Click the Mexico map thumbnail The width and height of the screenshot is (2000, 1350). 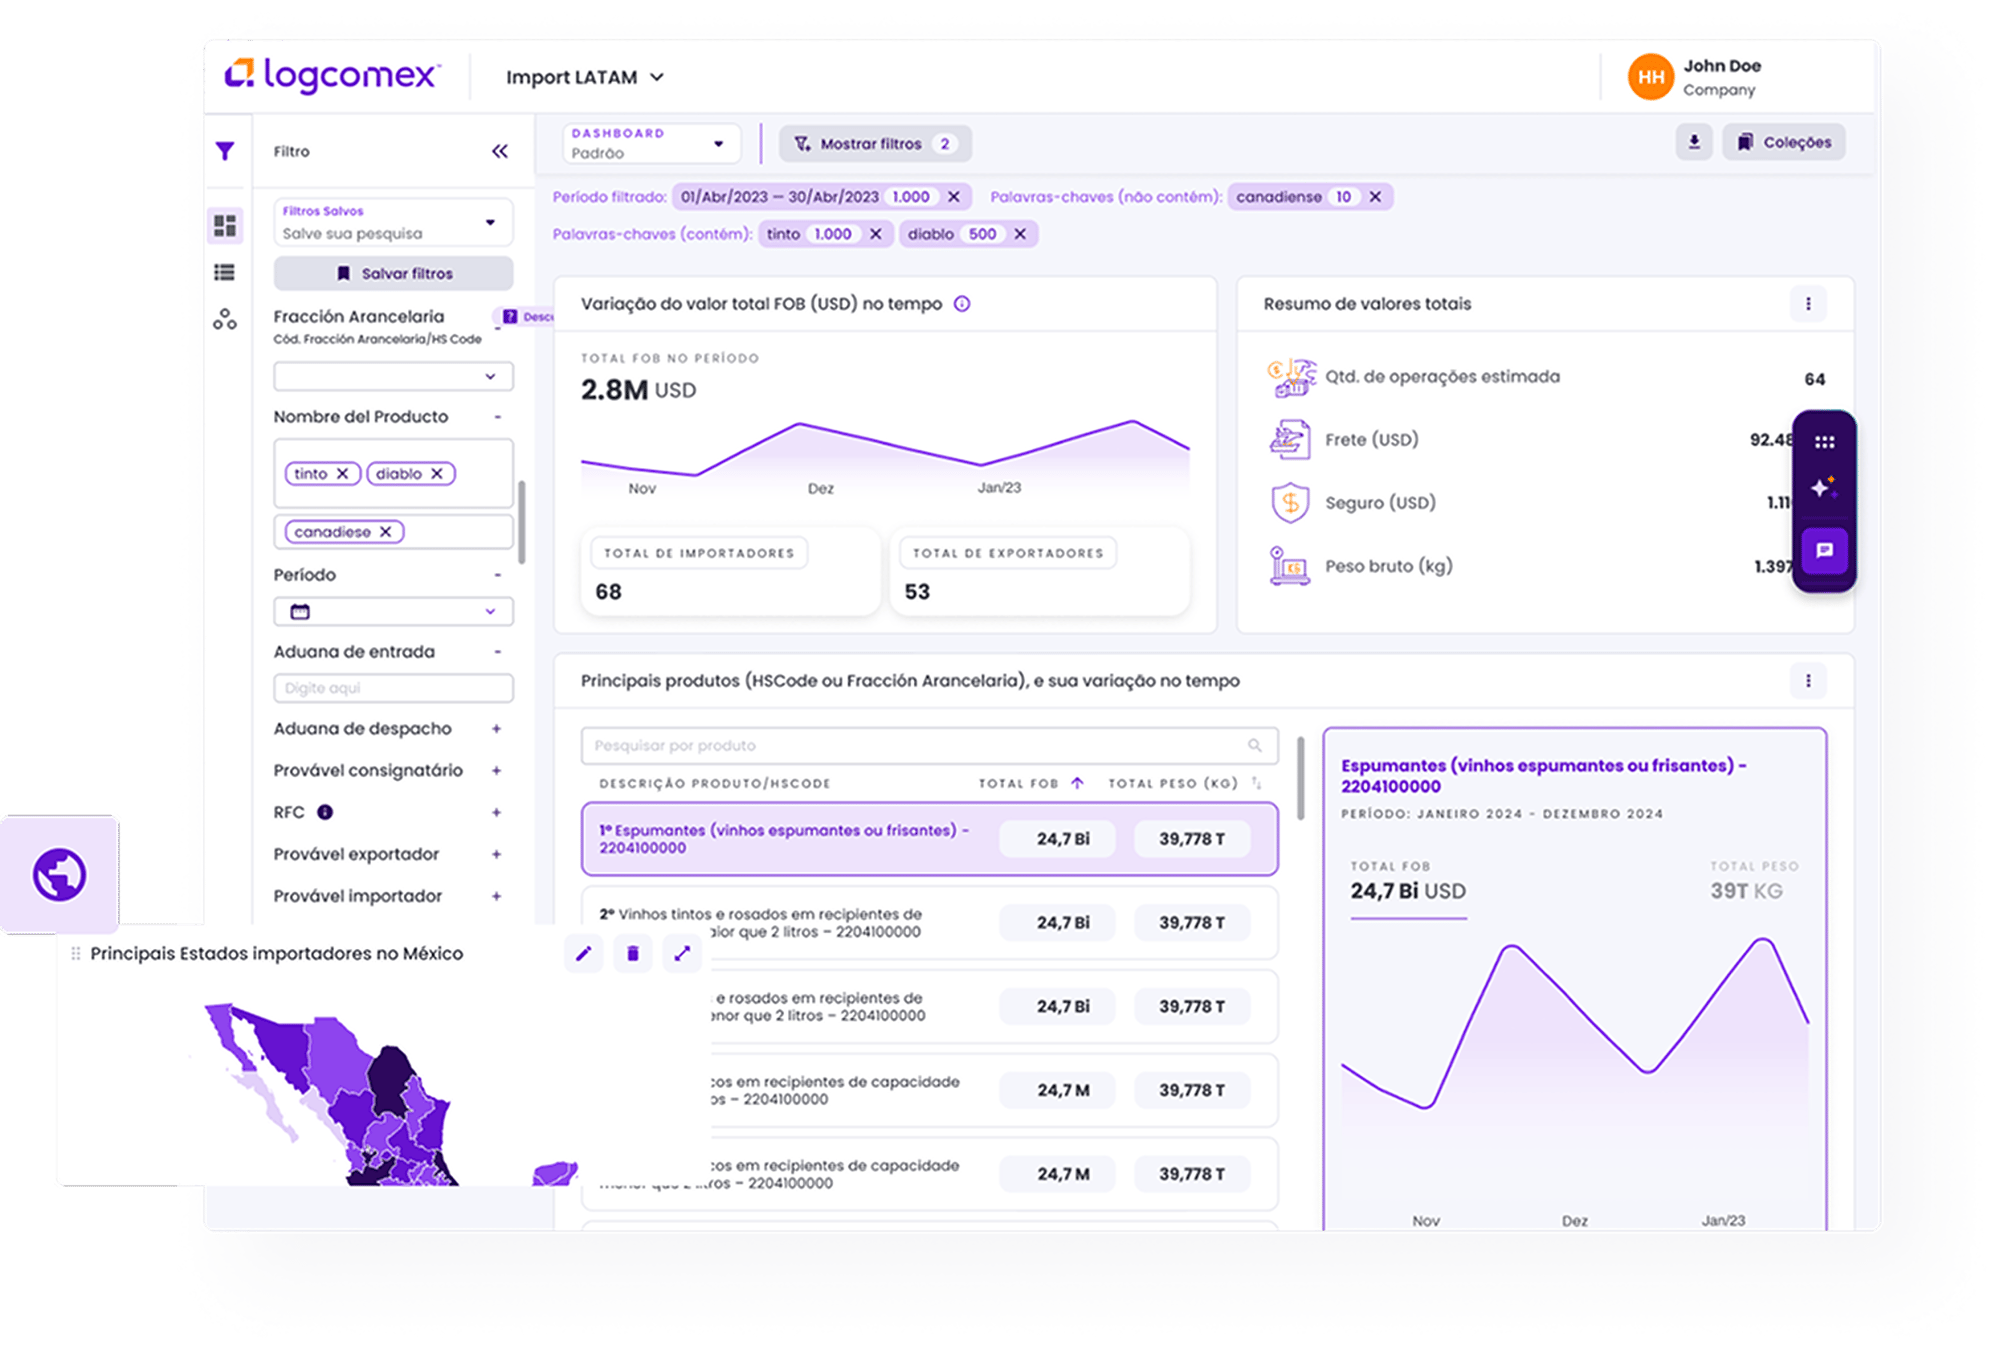click(392, 1095)
